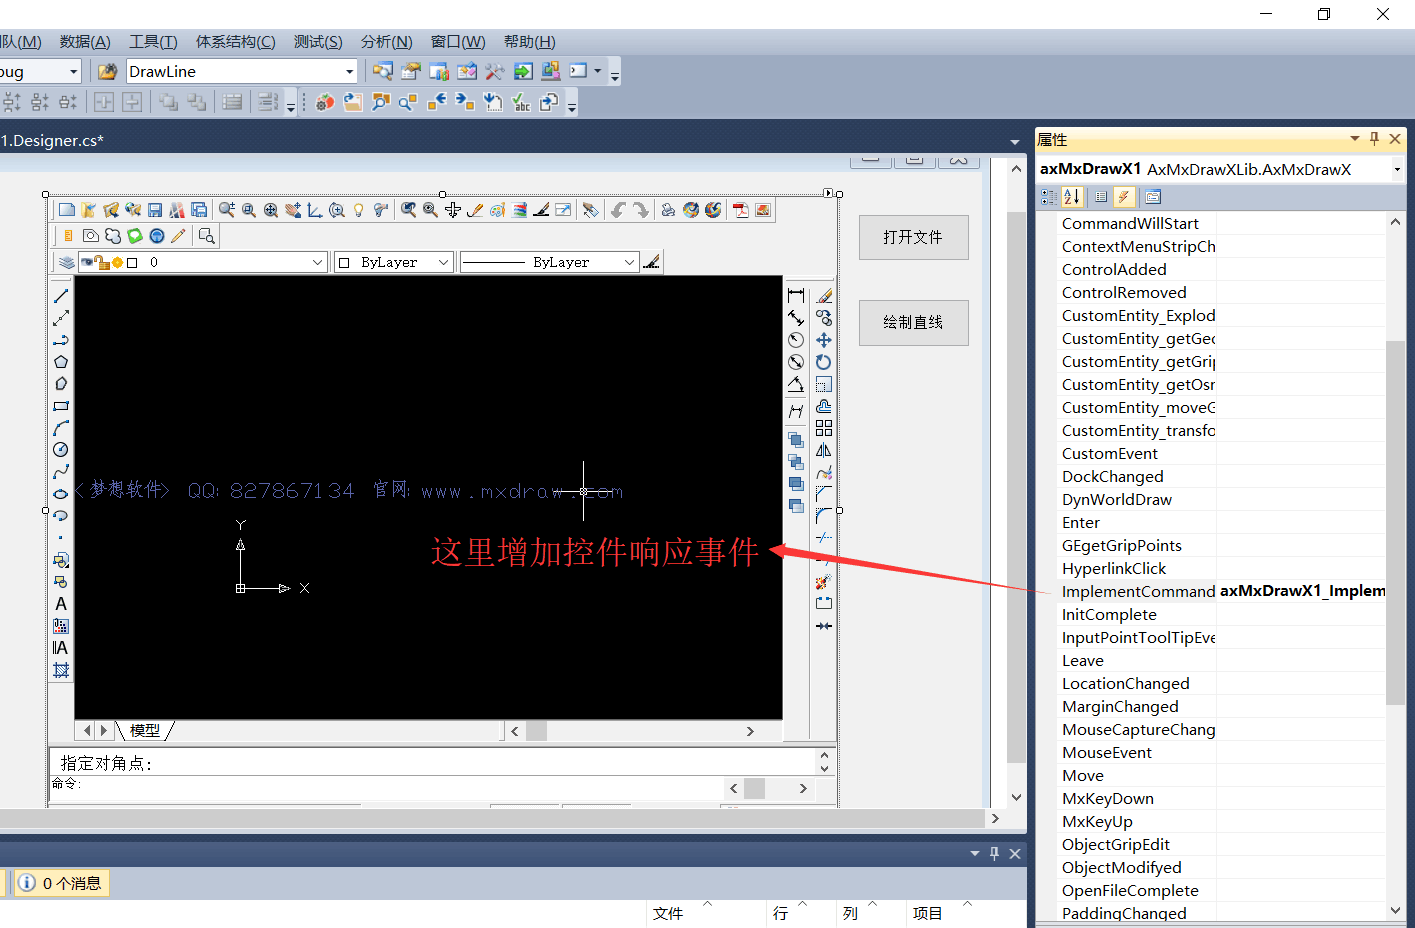Image resolution: width=1415 pixels, height=928 pixels.
Task: Select the Text 'A' tool
Action: coord(61,604)
